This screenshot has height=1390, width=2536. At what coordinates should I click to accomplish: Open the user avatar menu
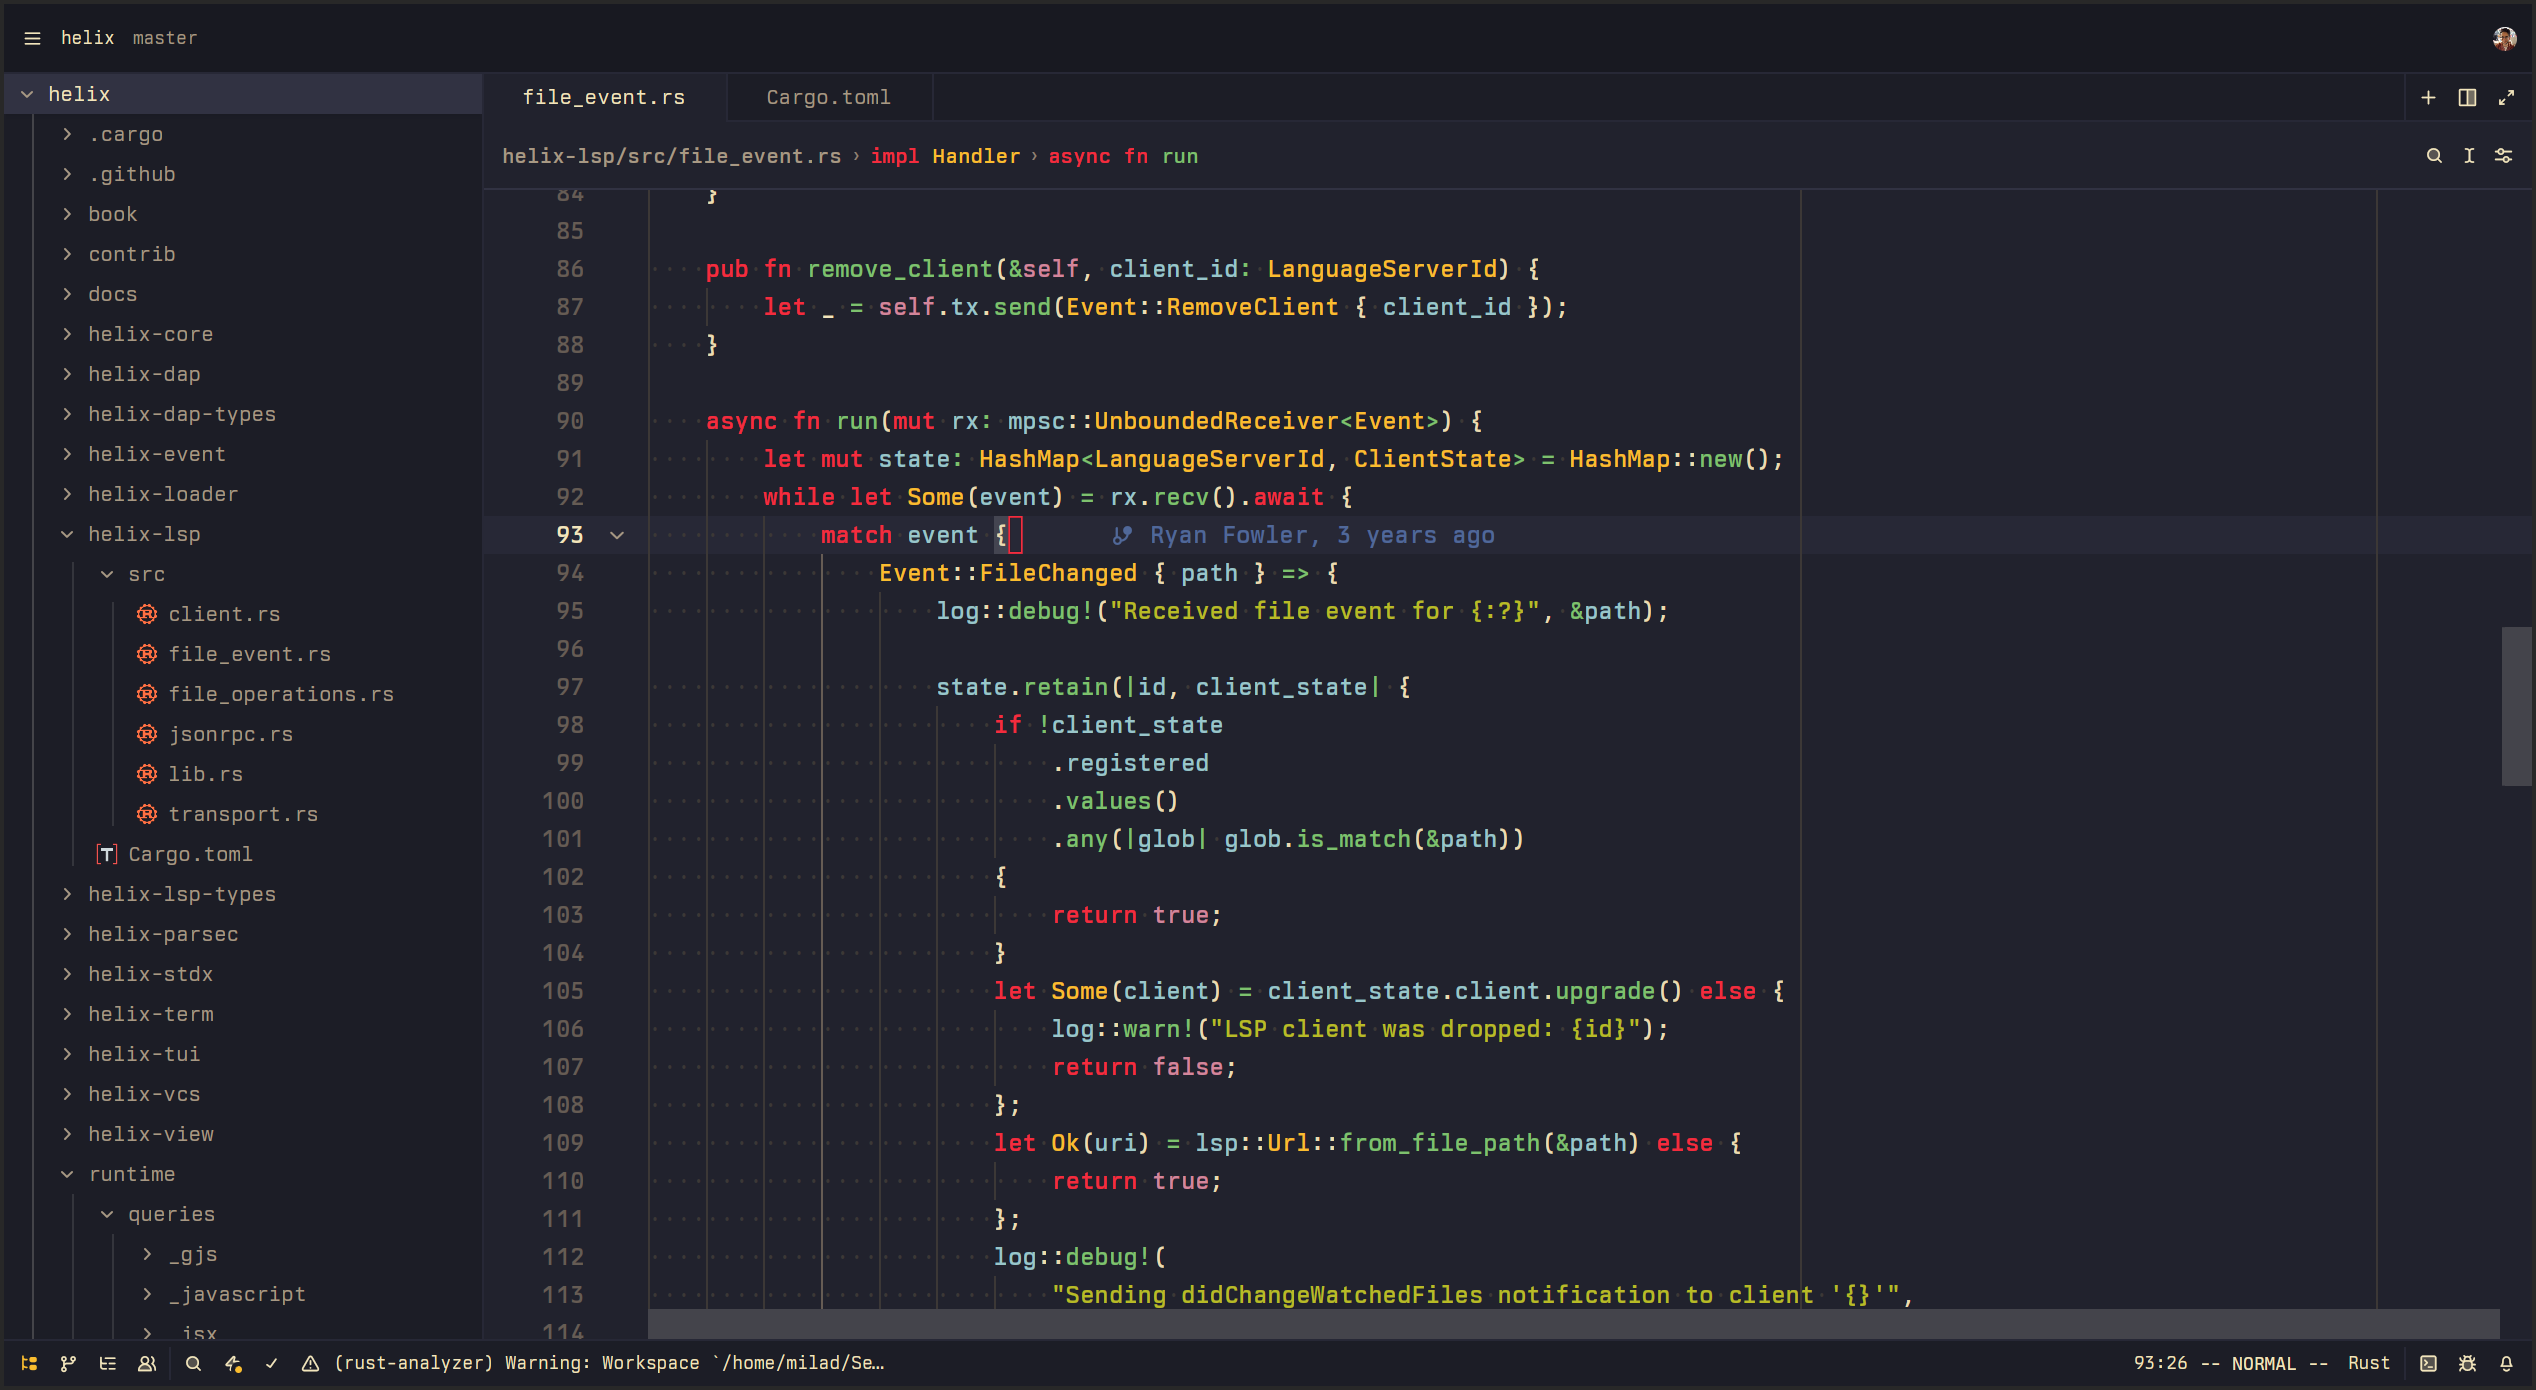coord(2504,38)
